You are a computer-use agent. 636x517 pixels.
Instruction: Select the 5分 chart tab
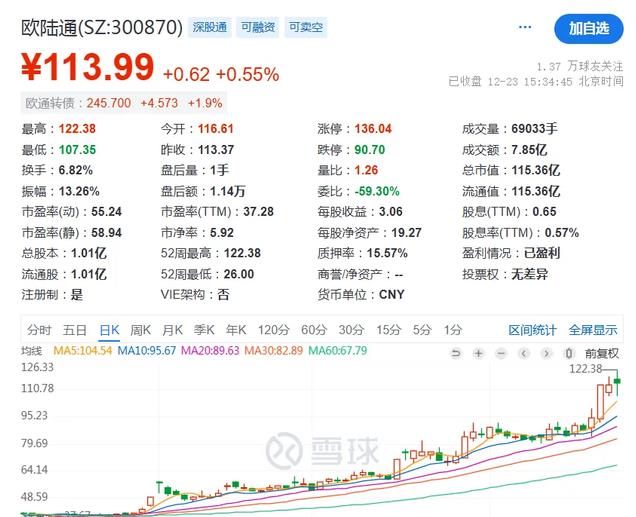point(422,330)
